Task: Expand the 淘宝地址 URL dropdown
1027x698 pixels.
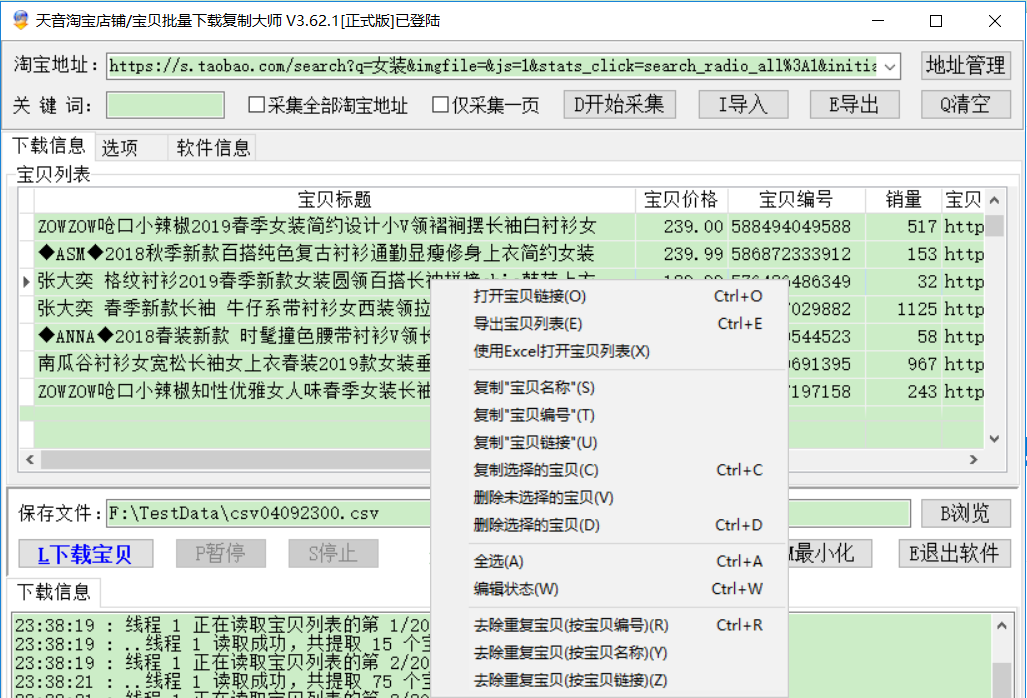Action: point(891,67)
